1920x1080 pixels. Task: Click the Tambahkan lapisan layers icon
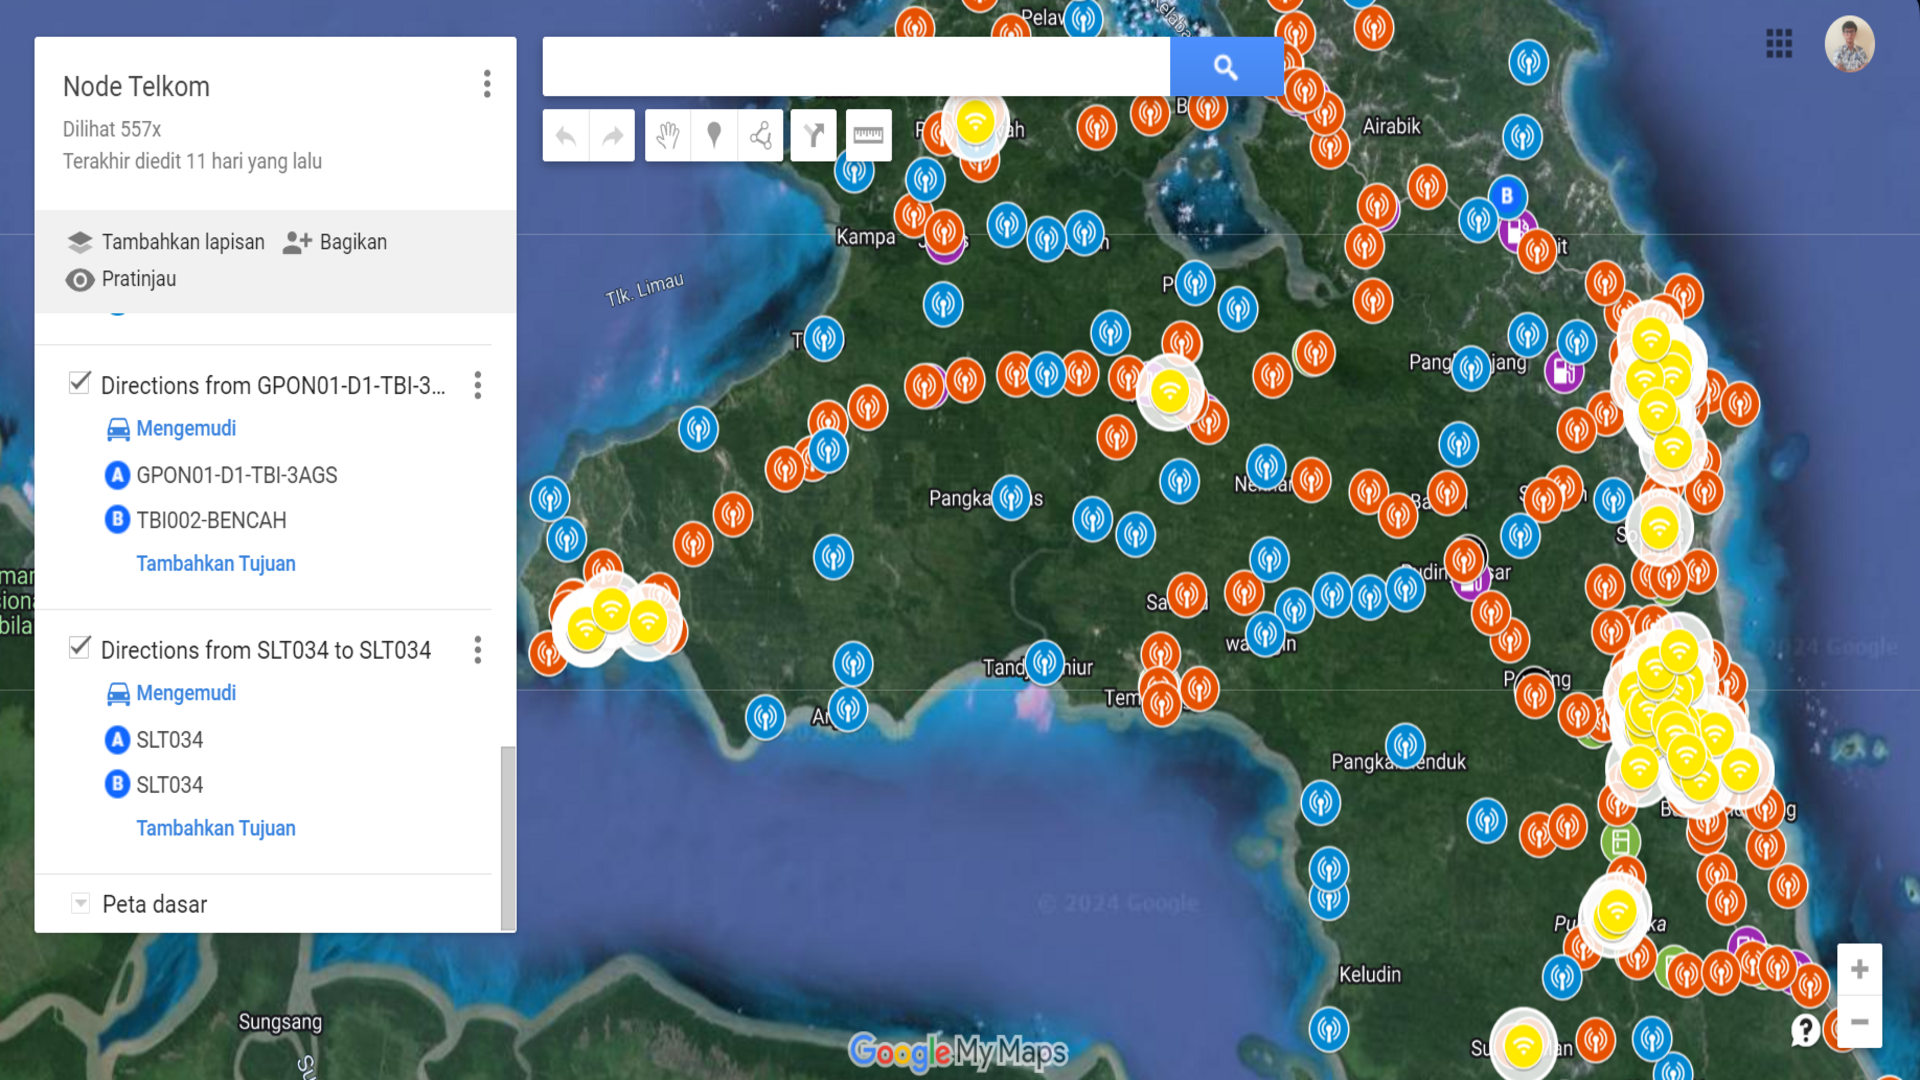tap(80, 242)
